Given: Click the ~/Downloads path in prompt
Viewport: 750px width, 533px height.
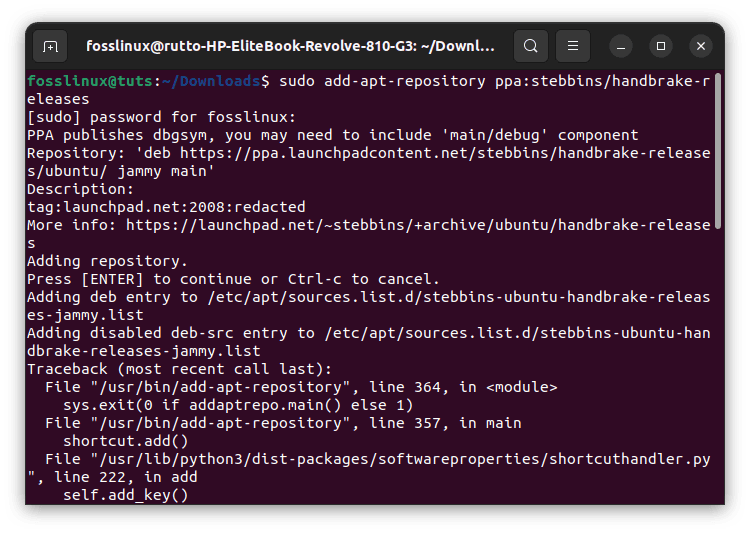Looking at the screenshot, I should tap(211, 81).
